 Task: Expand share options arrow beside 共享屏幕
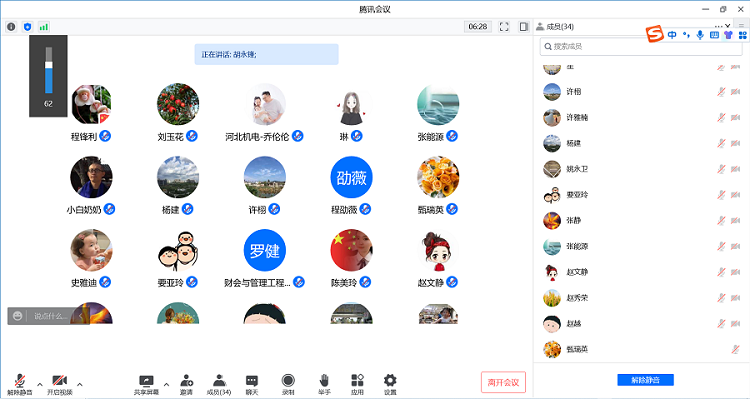click(x=166, y=384)
